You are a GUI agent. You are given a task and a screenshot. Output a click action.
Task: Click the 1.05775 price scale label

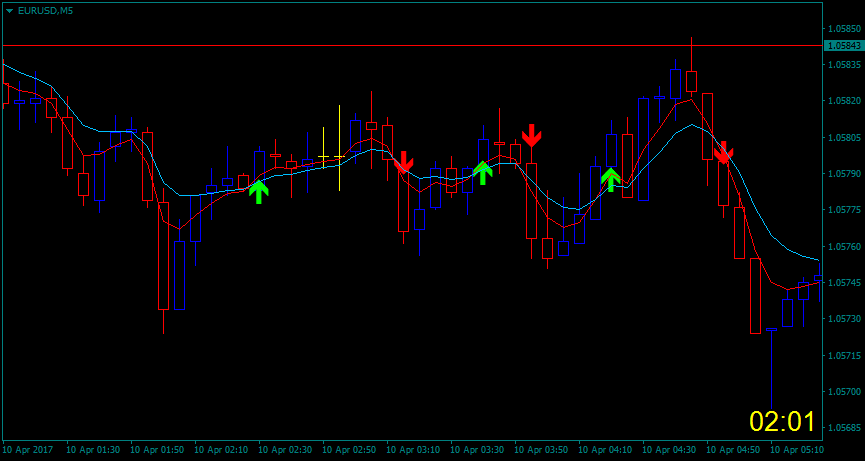[x=844, y=210]
